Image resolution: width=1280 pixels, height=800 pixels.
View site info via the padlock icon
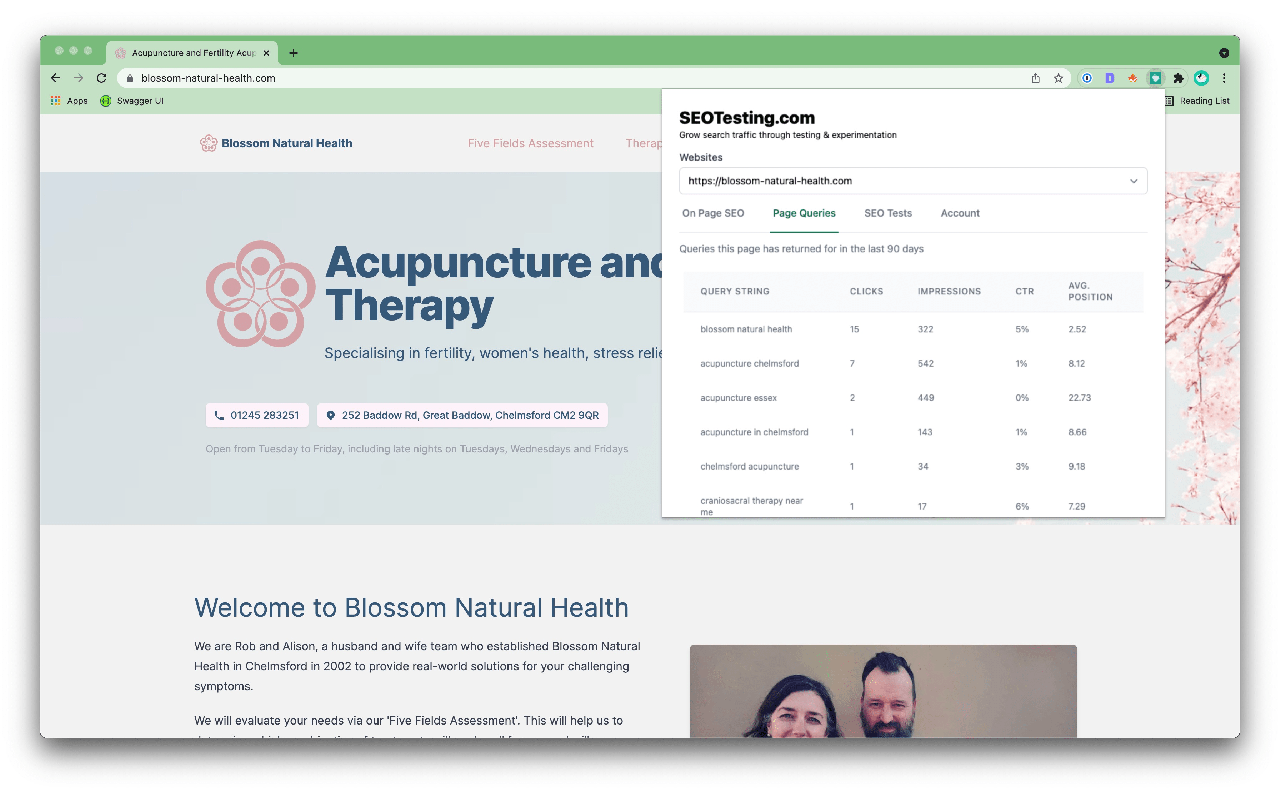129,78
